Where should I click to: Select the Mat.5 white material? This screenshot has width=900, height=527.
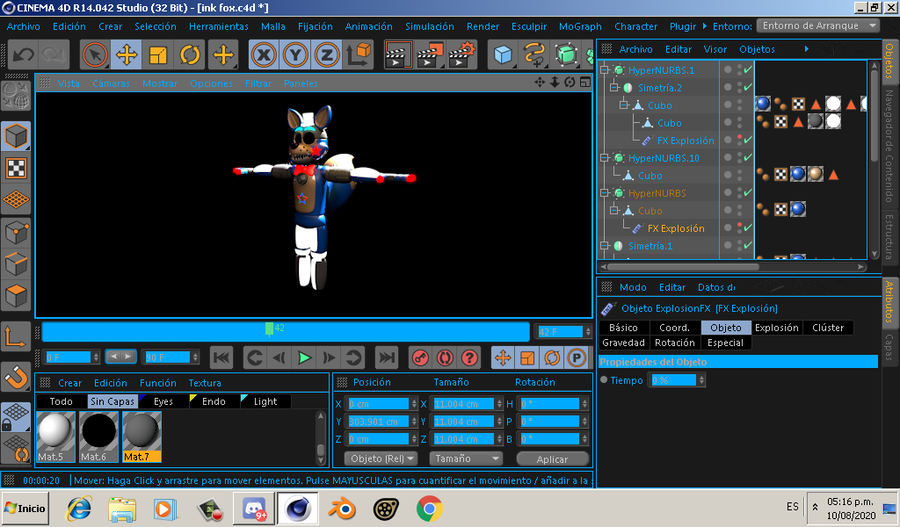[56, 437]
